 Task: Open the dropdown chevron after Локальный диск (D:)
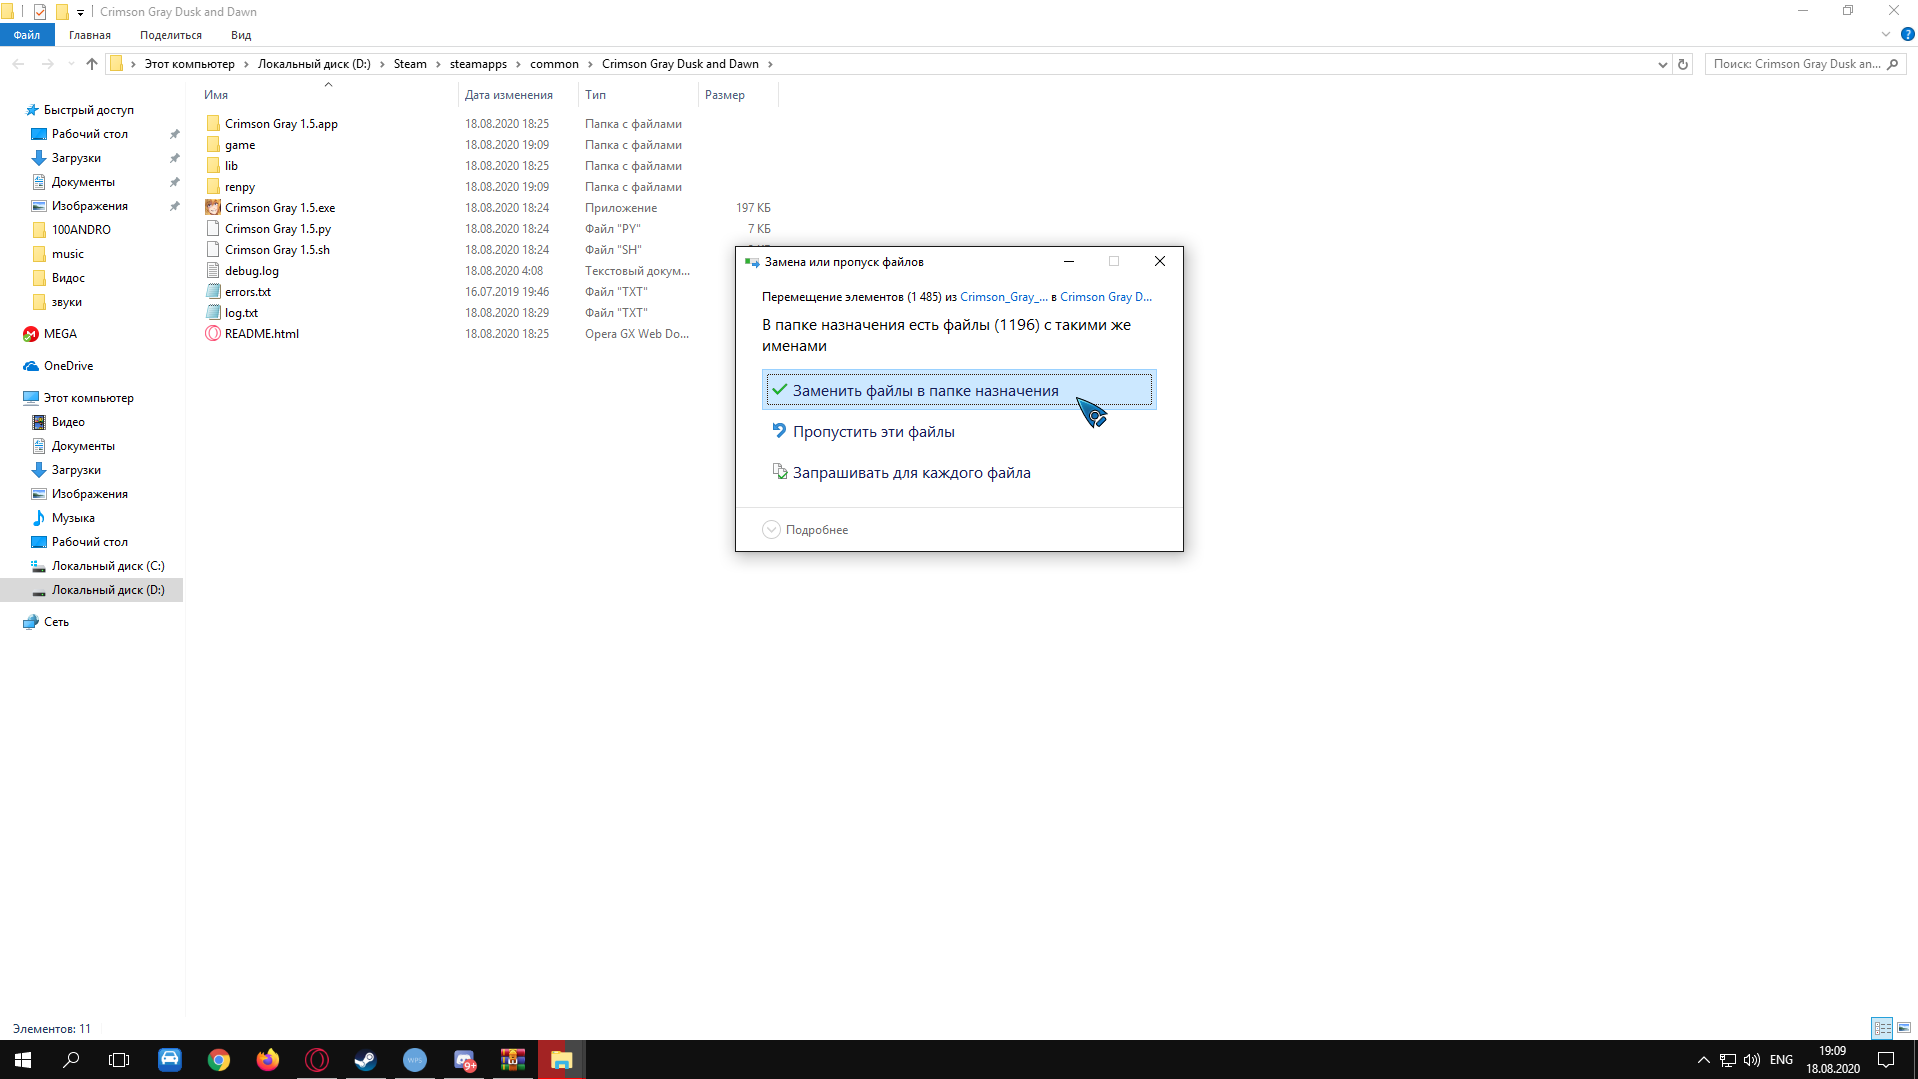[x=382, y=64]
